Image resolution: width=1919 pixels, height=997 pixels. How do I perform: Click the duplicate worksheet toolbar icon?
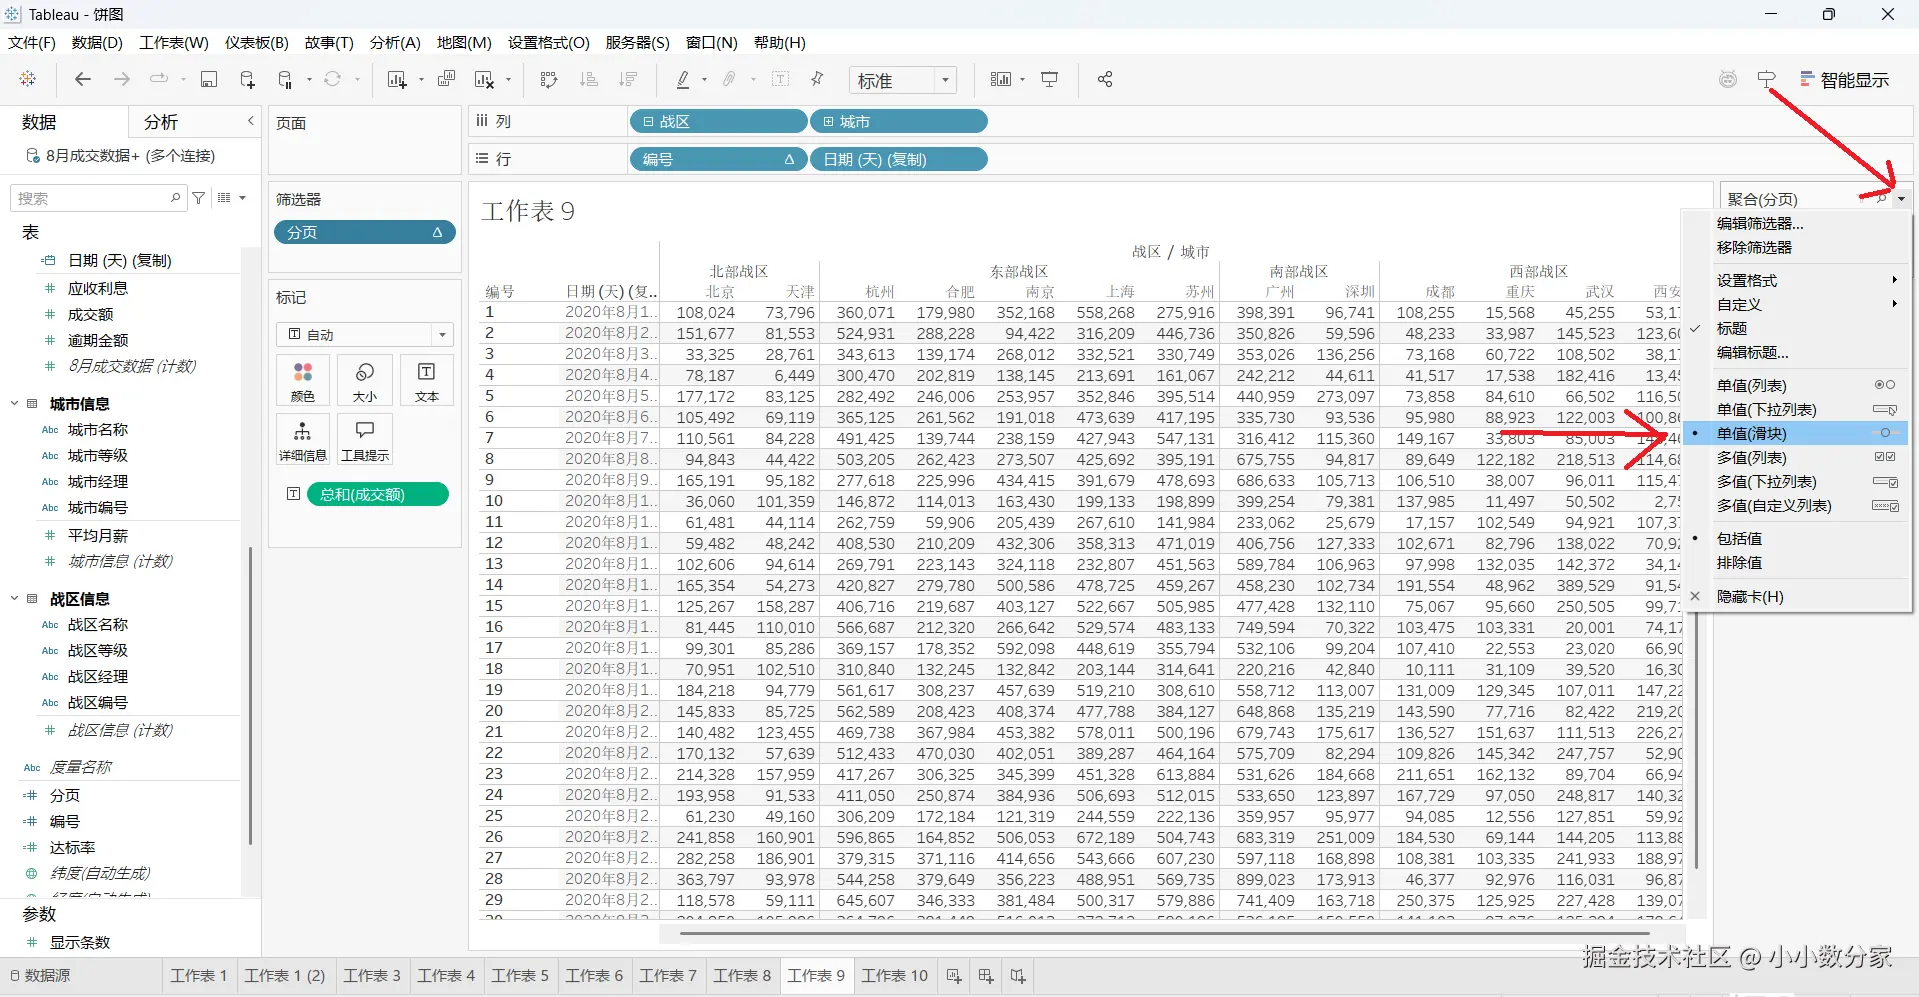point(447,79)
